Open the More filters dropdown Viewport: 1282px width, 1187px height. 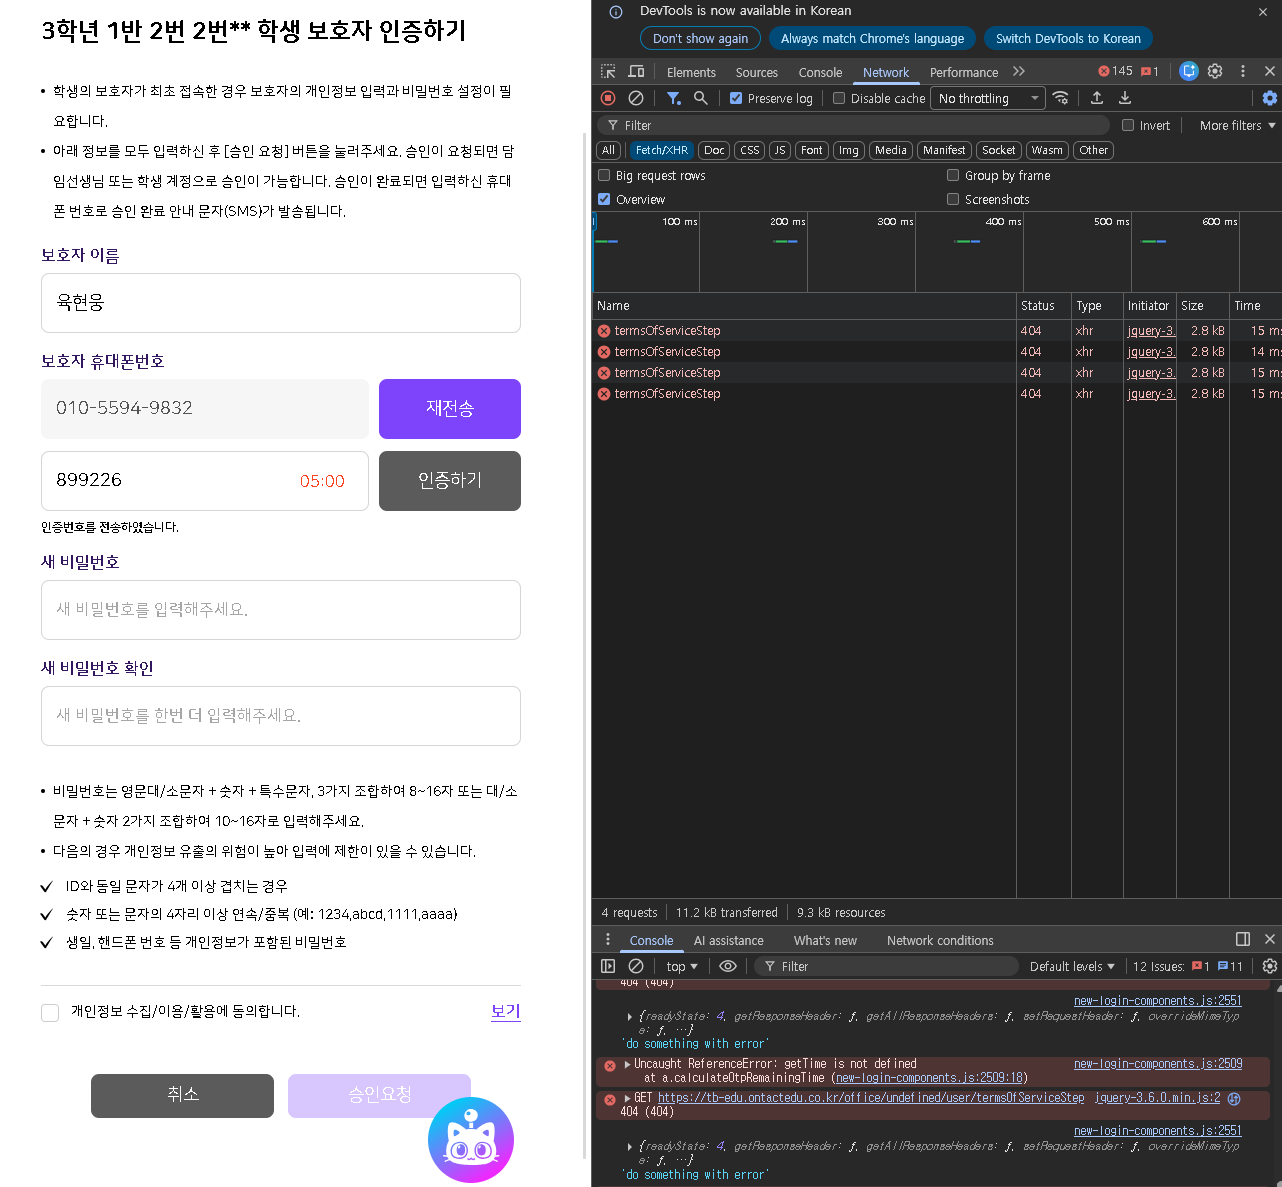[1237, 125]
